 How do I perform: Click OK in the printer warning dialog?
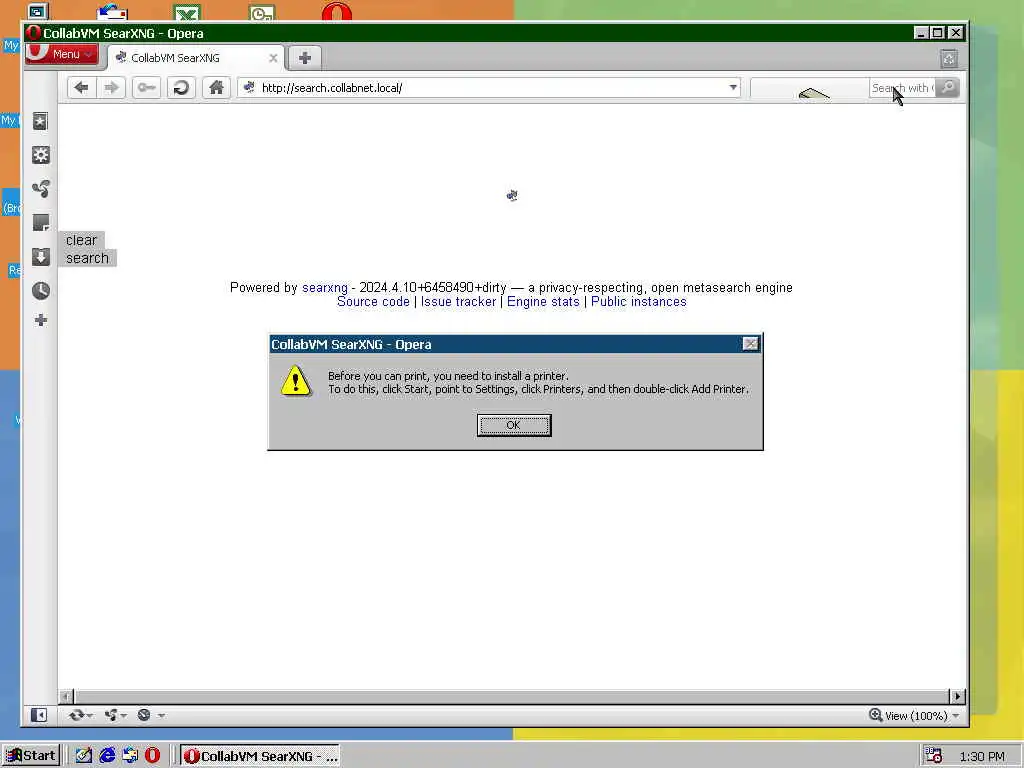click(x=513, y=425)
